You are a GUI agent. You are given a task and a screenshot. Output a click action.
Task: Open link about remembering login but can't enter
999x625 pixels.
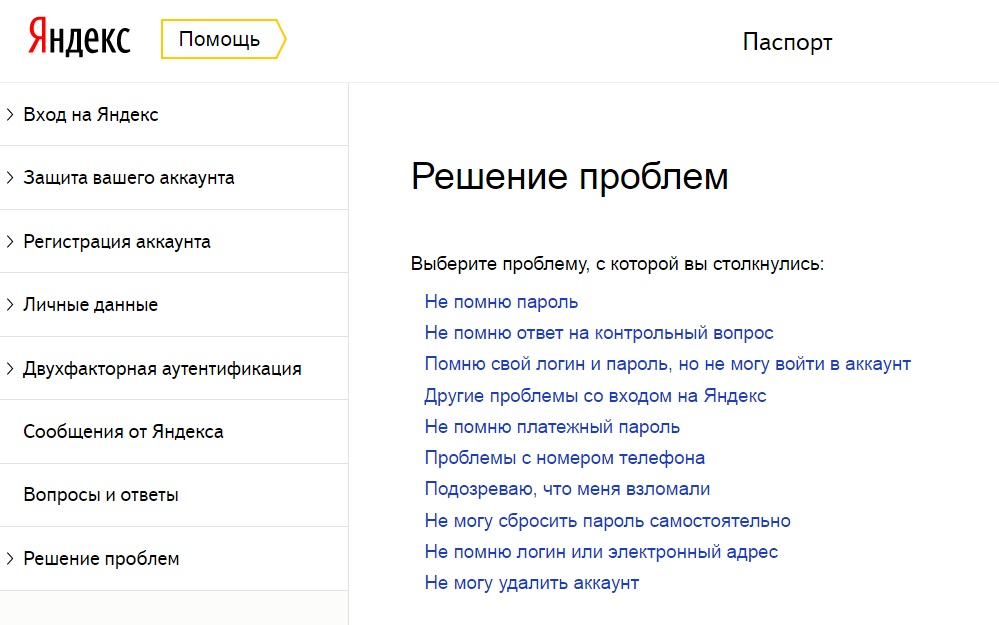pyautogui.click(x=668, y=364)
